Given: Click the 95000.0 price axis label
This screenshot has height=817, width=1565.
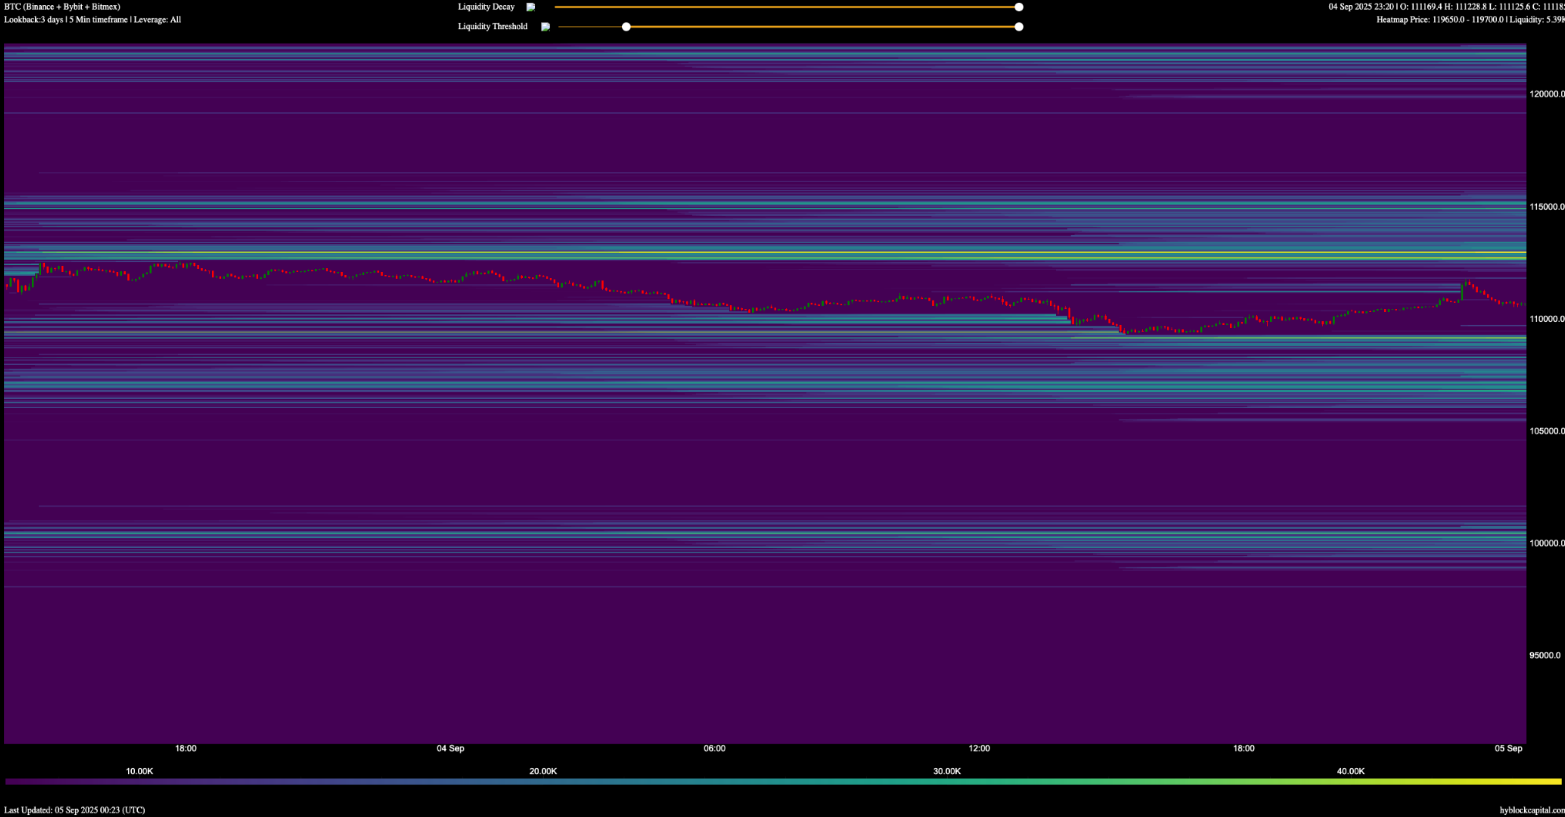Looking at the screenshot, I should (1544, 656).
